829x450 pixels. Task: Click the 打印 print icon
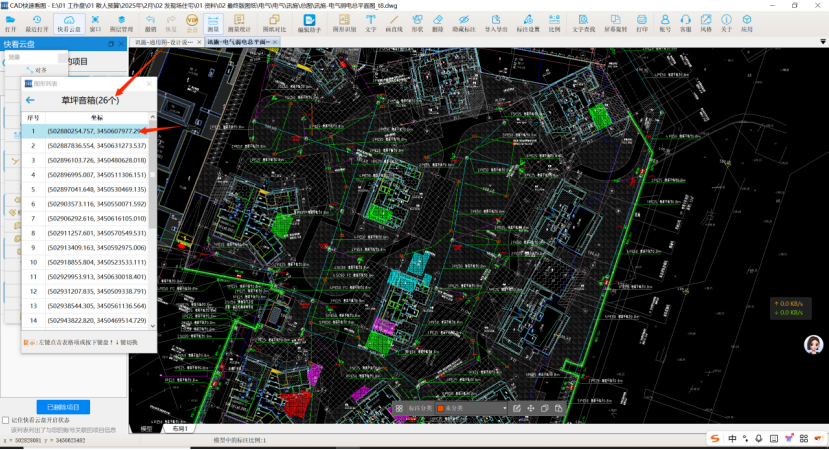[x=642, y=23]
